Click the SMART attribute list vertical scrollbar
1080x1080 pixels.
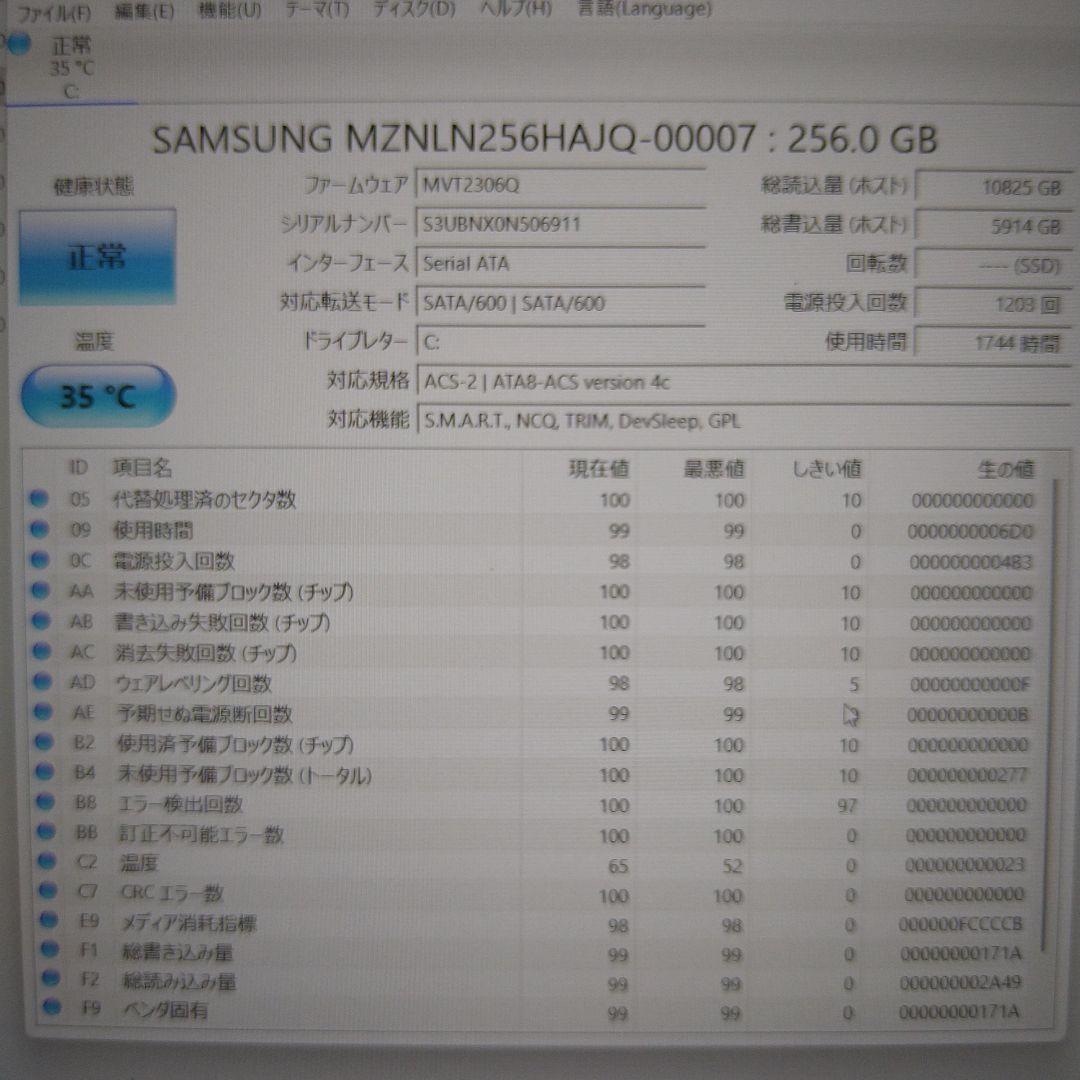click(x=1051, y=716)
